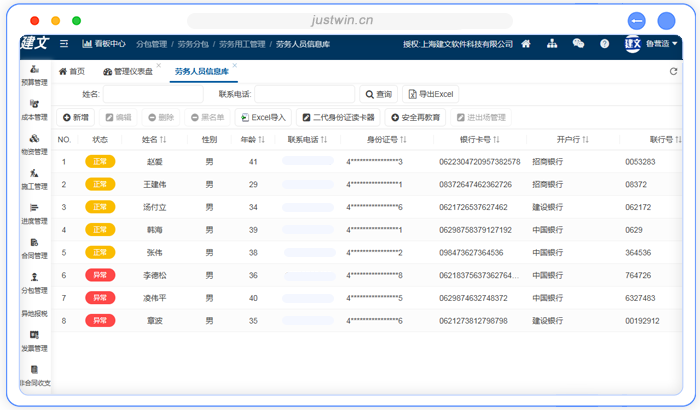Sort the table by 姓名 column
Screen dimensions: 700x410
tap(154, 140)
